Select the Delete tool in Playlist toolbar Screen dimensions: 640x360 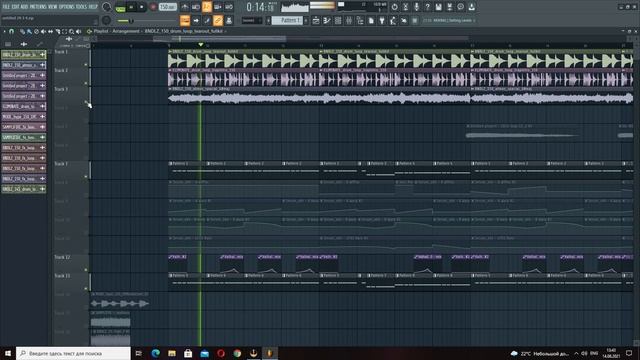point(36,31)
